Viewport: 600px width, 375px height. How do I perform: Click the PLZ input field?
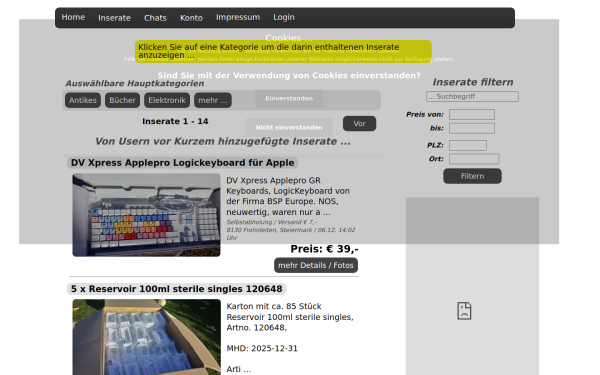point(468,145)
